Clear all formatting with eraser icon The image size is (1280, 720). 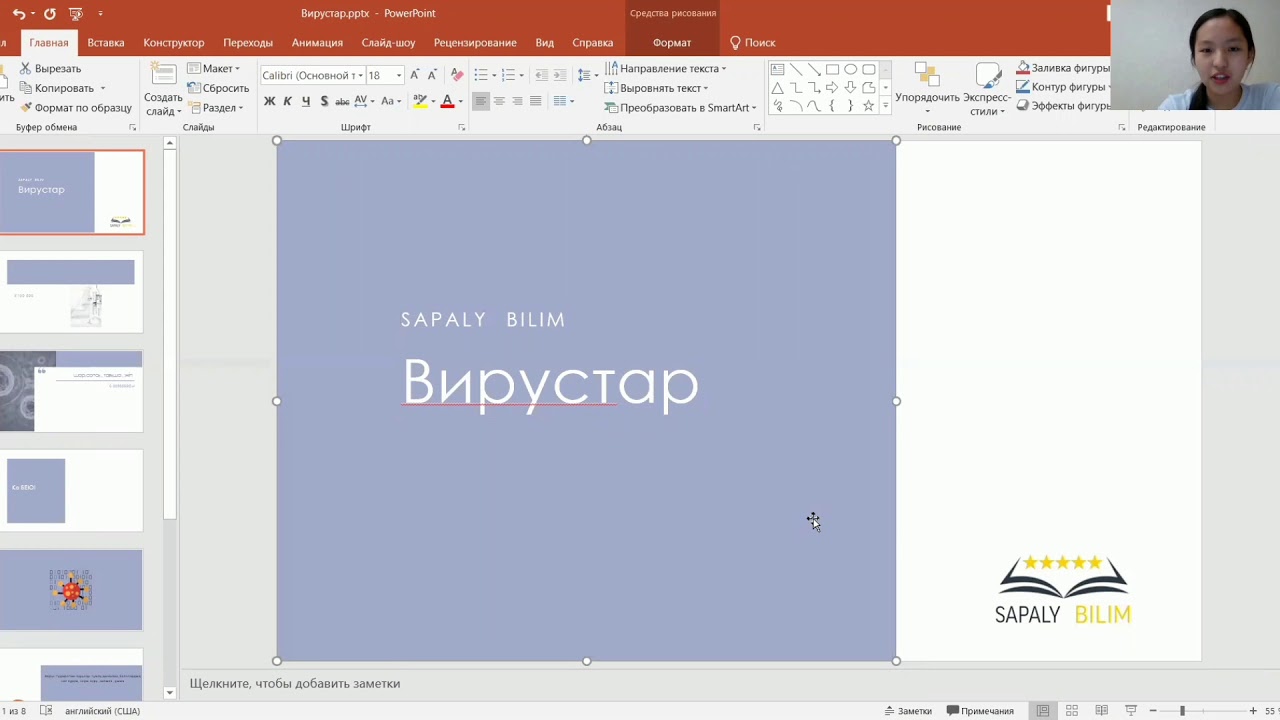pyautogui.click(x=457, y=75)
